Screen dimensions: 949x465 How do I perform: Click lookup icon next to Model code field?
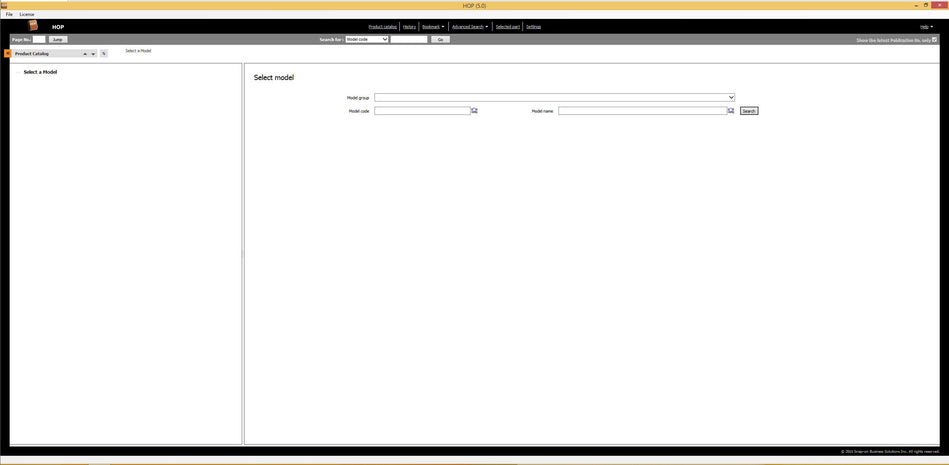(x=475, y=111)
